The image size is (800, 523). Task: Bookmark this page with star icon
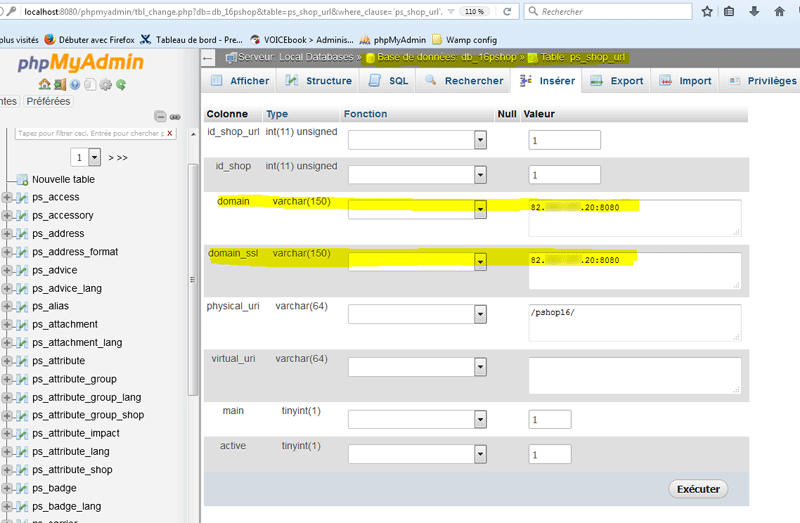[x=707, y=11]
